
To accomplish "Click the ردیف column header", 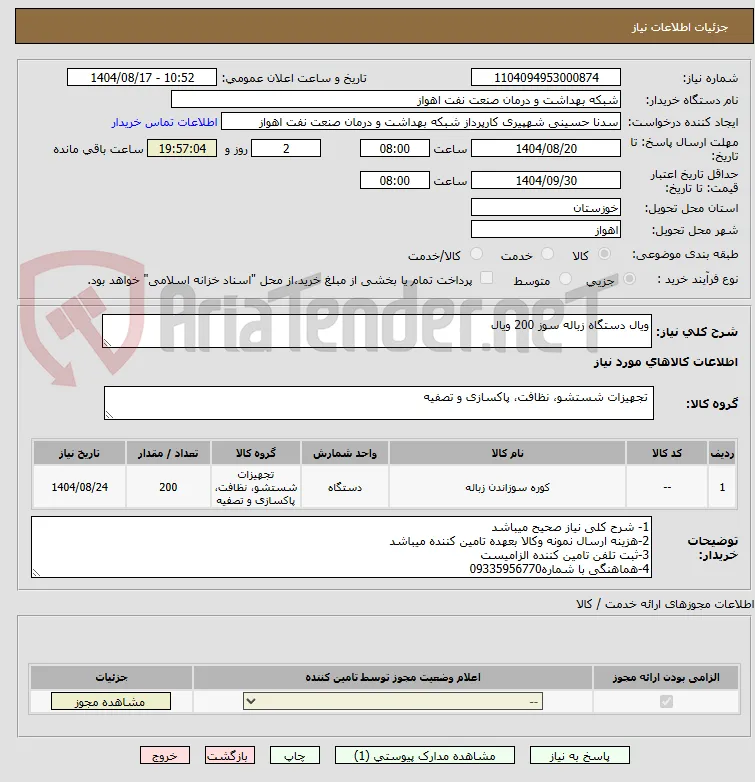I will [722, 453].
